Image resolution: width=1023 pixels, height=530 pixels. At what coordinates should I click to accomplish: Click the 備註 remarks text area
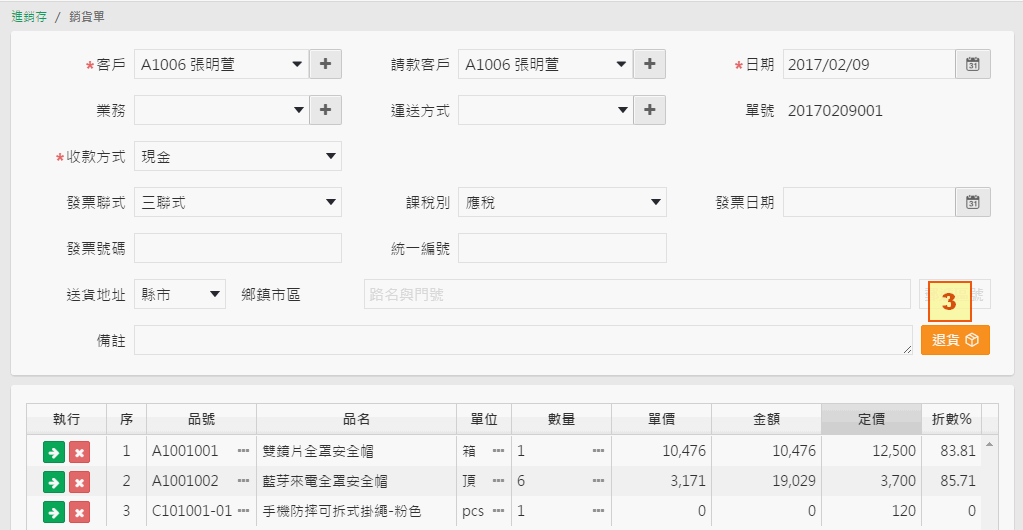click(x=523, y=340)
